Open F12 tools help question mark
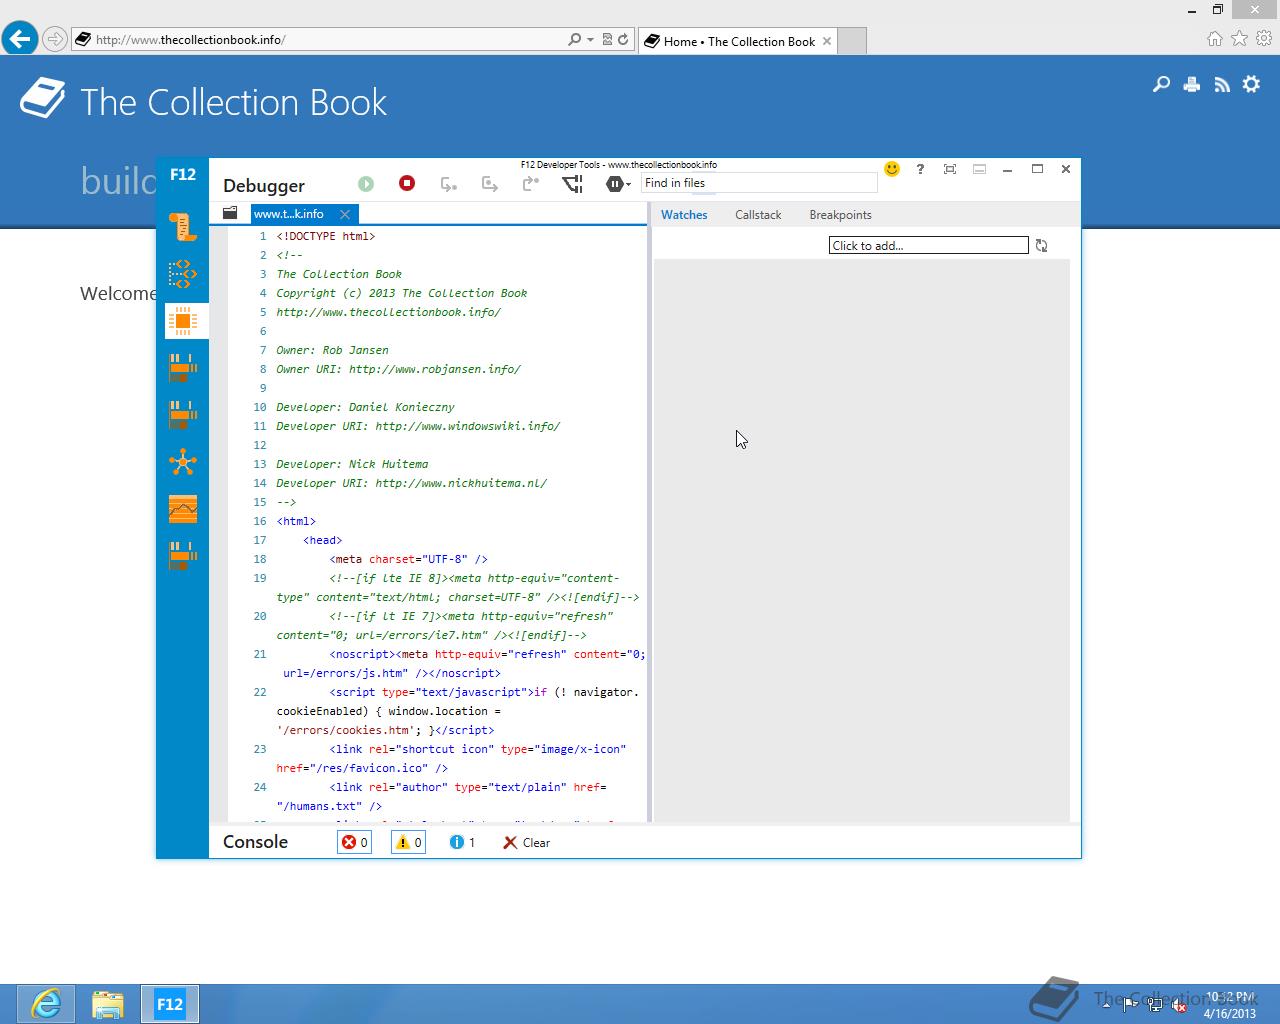Screen dimensions: 1280x1024 point(920,169)
